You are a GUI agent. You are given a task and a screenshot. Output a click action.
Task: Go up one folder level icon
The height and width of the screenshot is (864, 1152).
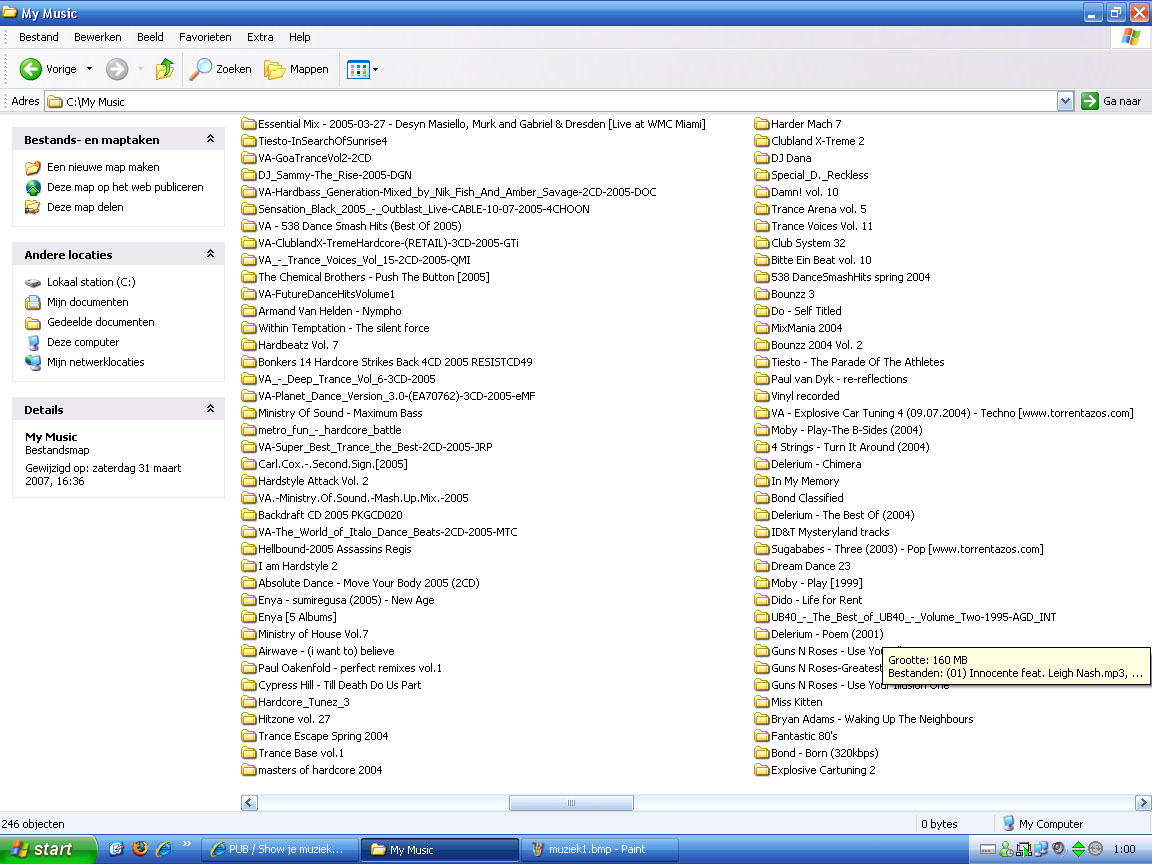tap(165, 69)
